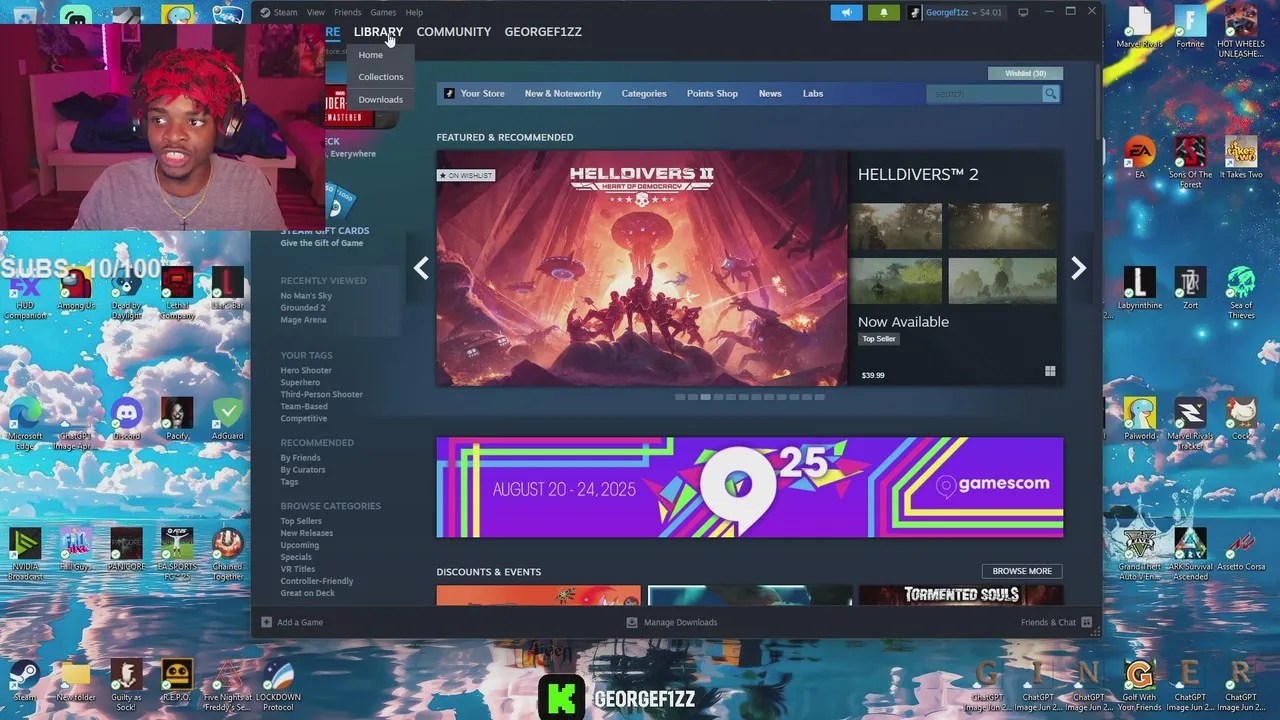Click the store search magnifier icon
The width and height of the screenshot is (1280, 720).
click(1050, 94)
